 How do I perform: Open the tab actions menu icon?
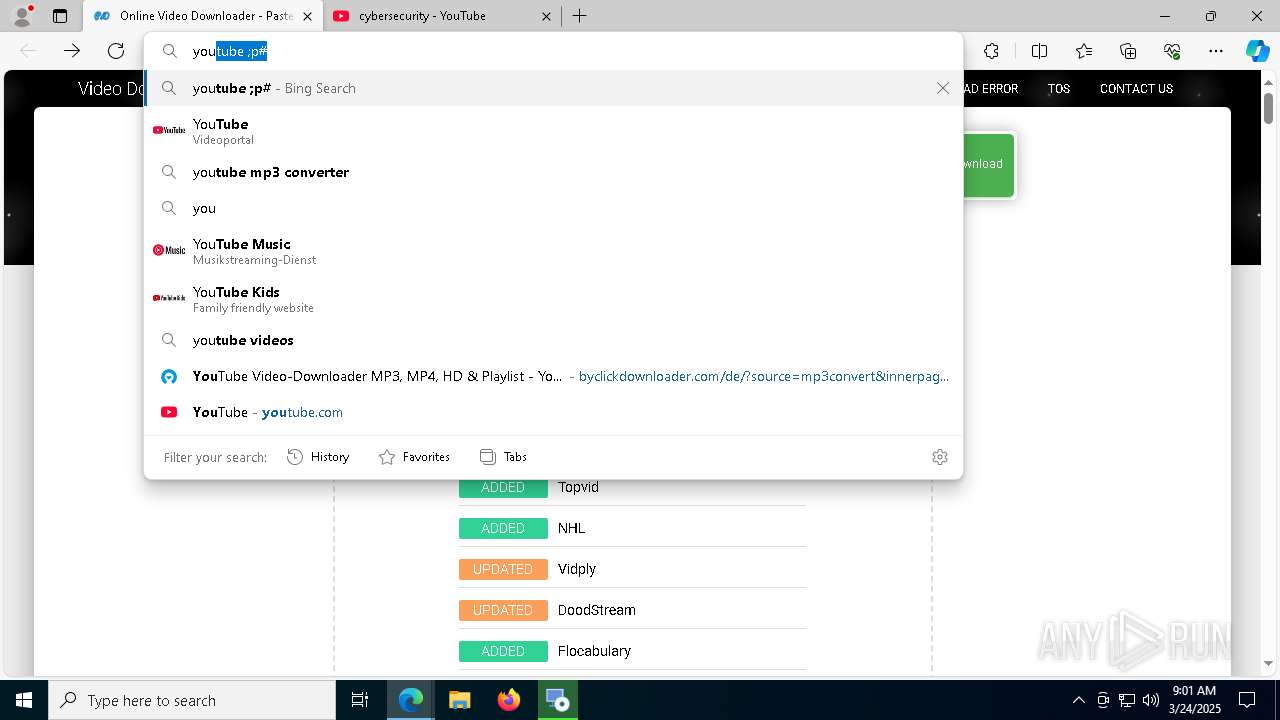(x=60, y=16)
